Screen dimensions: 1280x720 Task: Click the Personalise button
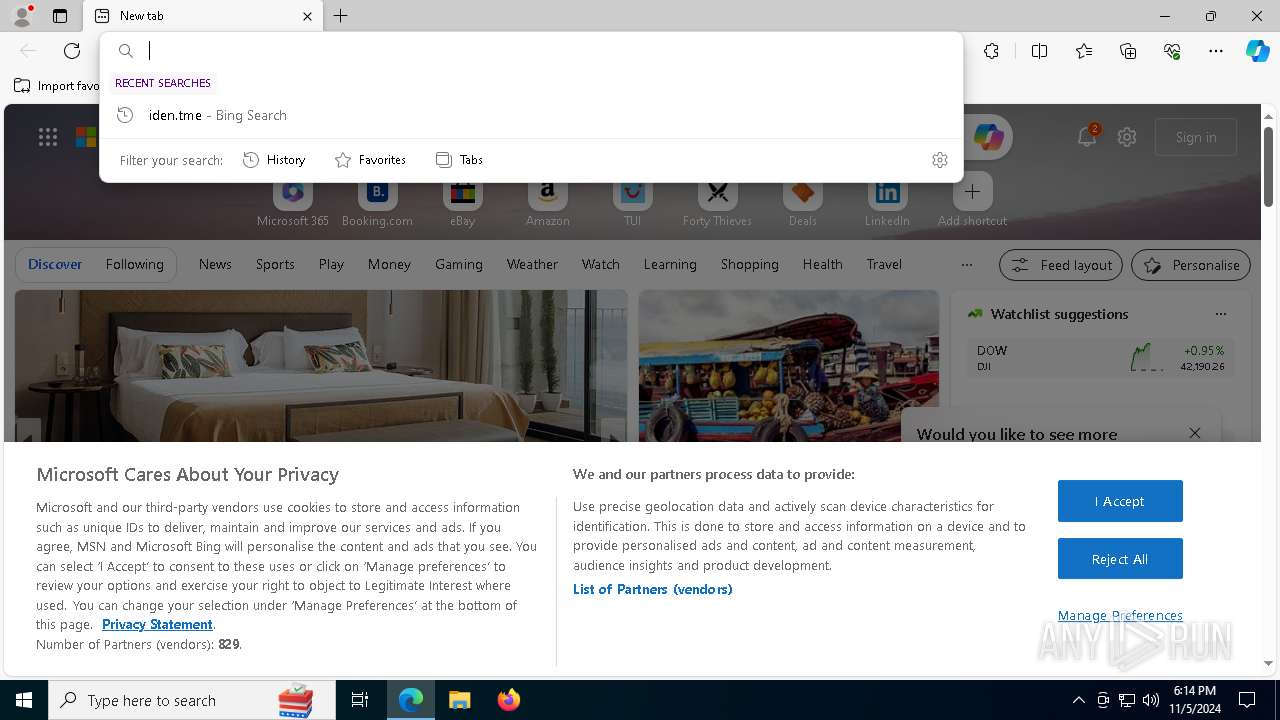tap(1191, 265)
